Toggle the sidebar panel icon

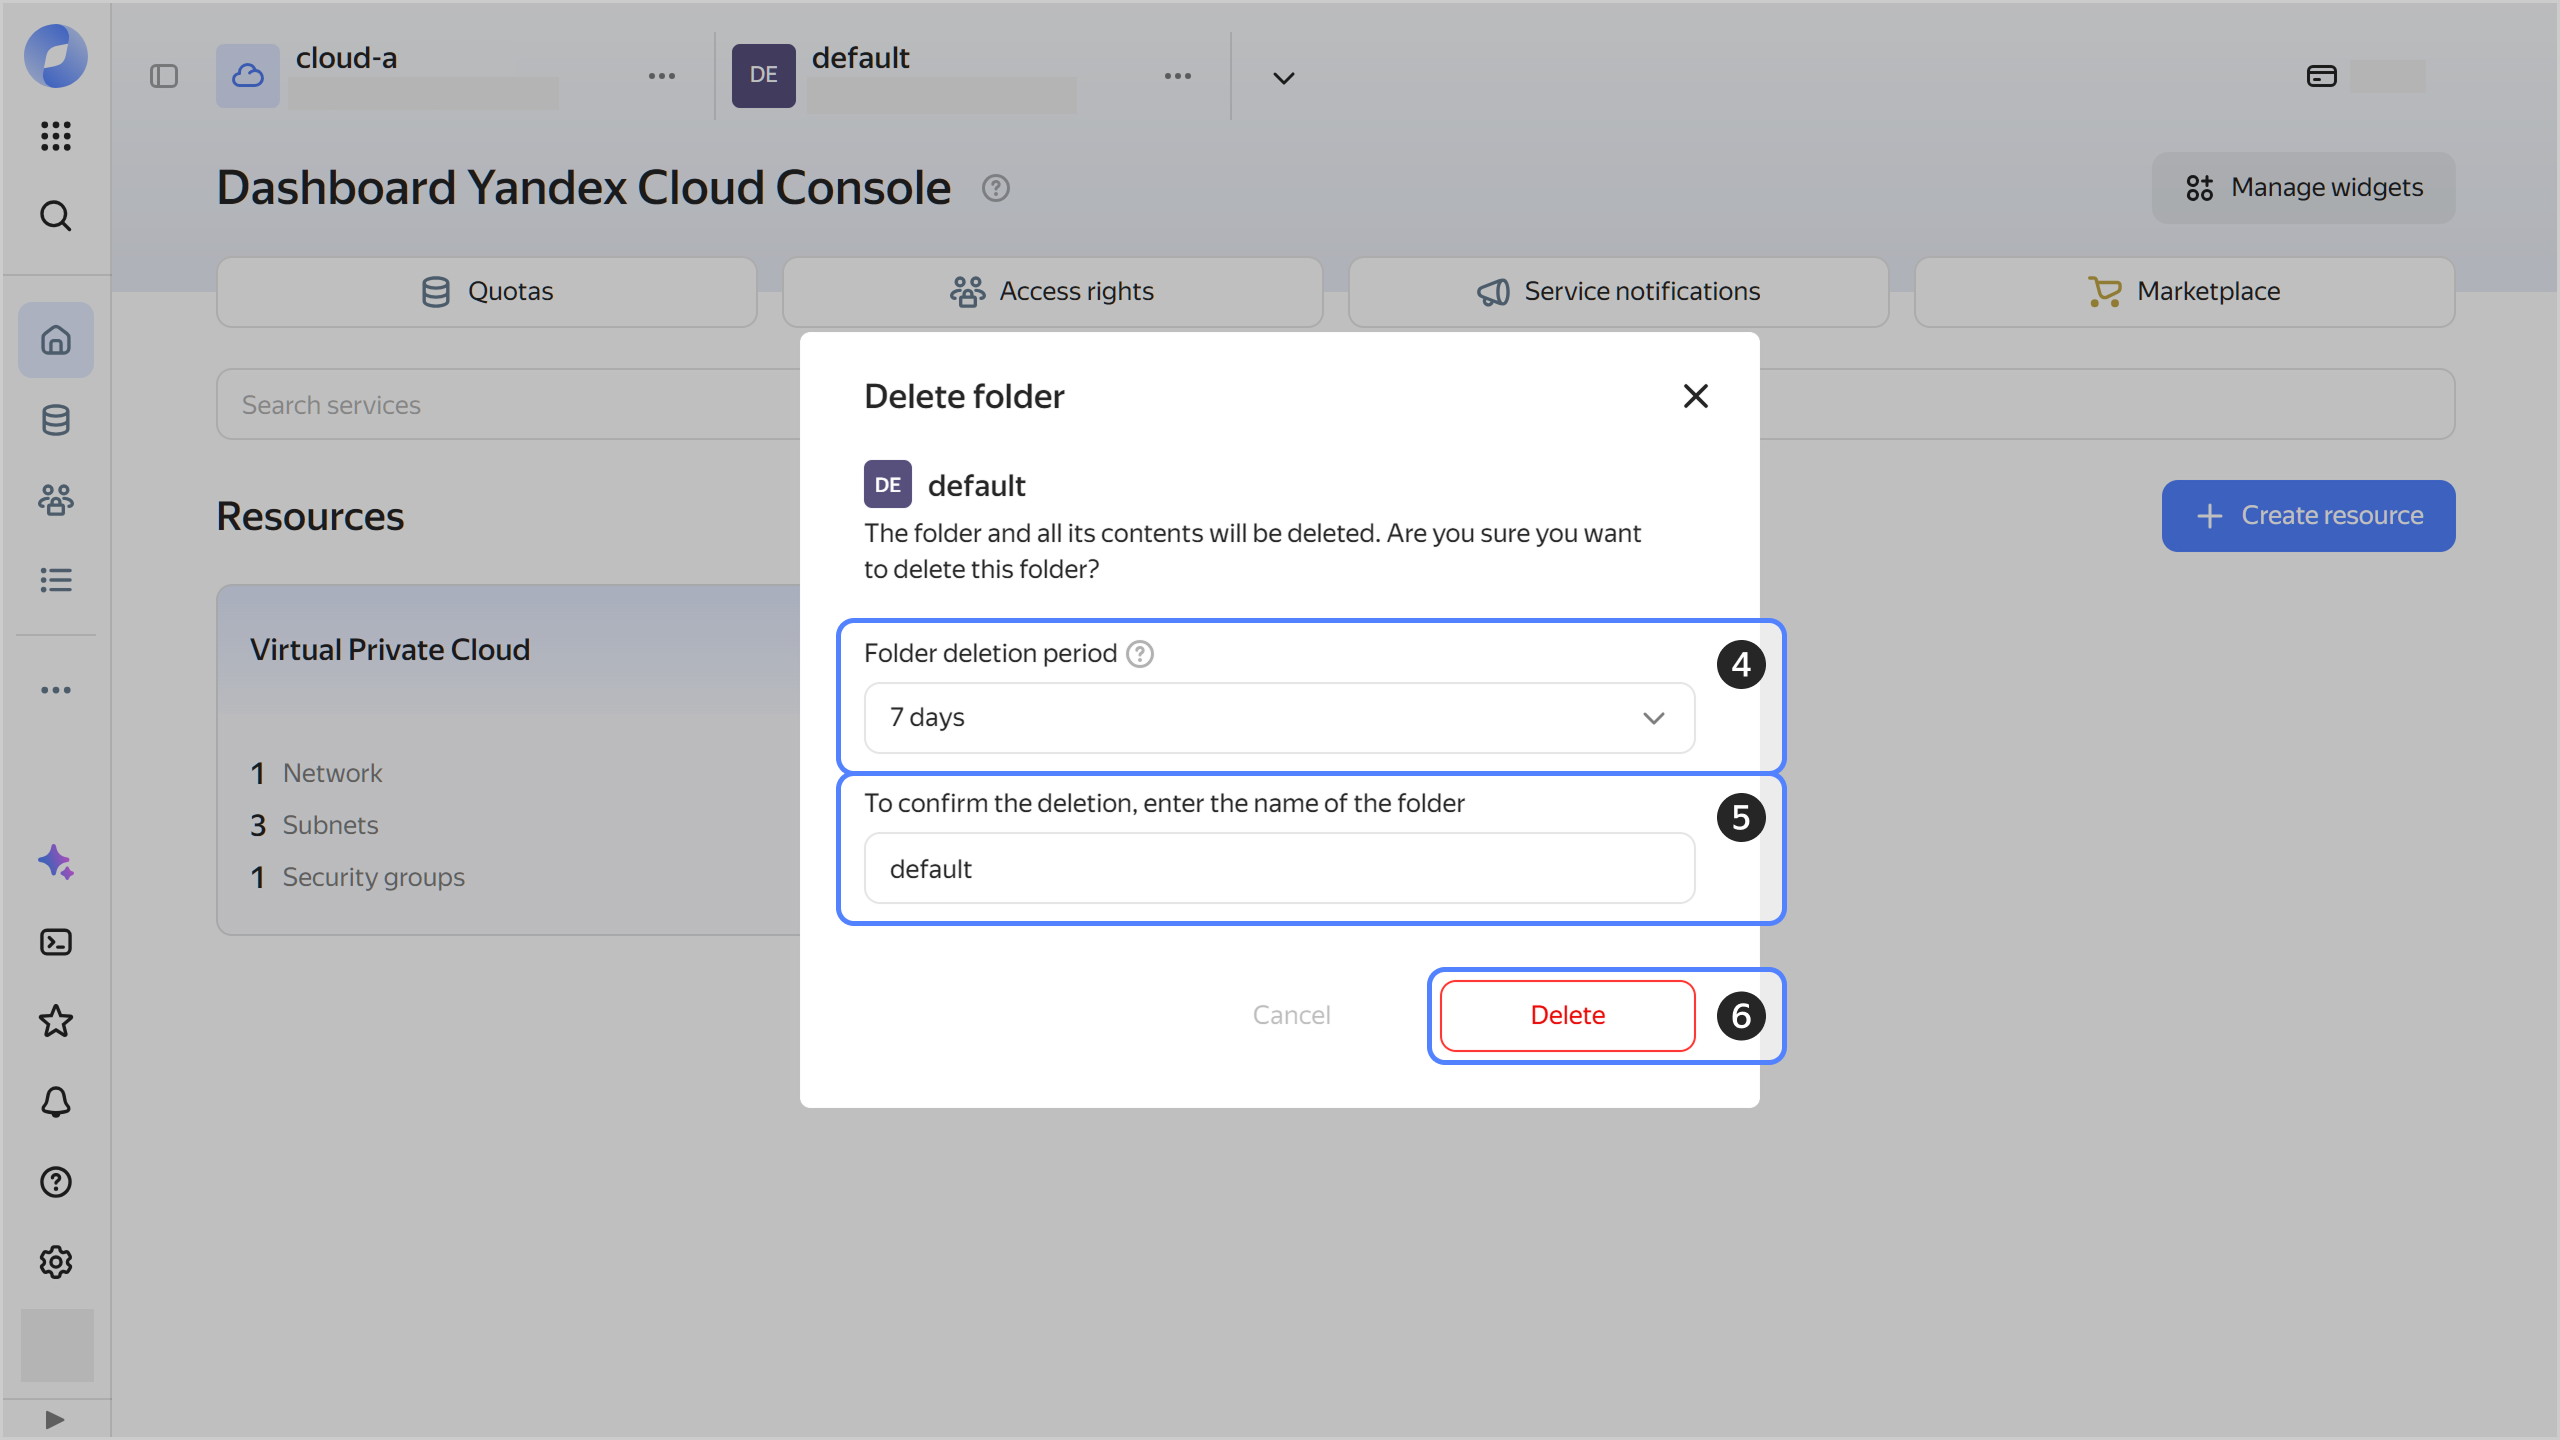tap(164, 76)
